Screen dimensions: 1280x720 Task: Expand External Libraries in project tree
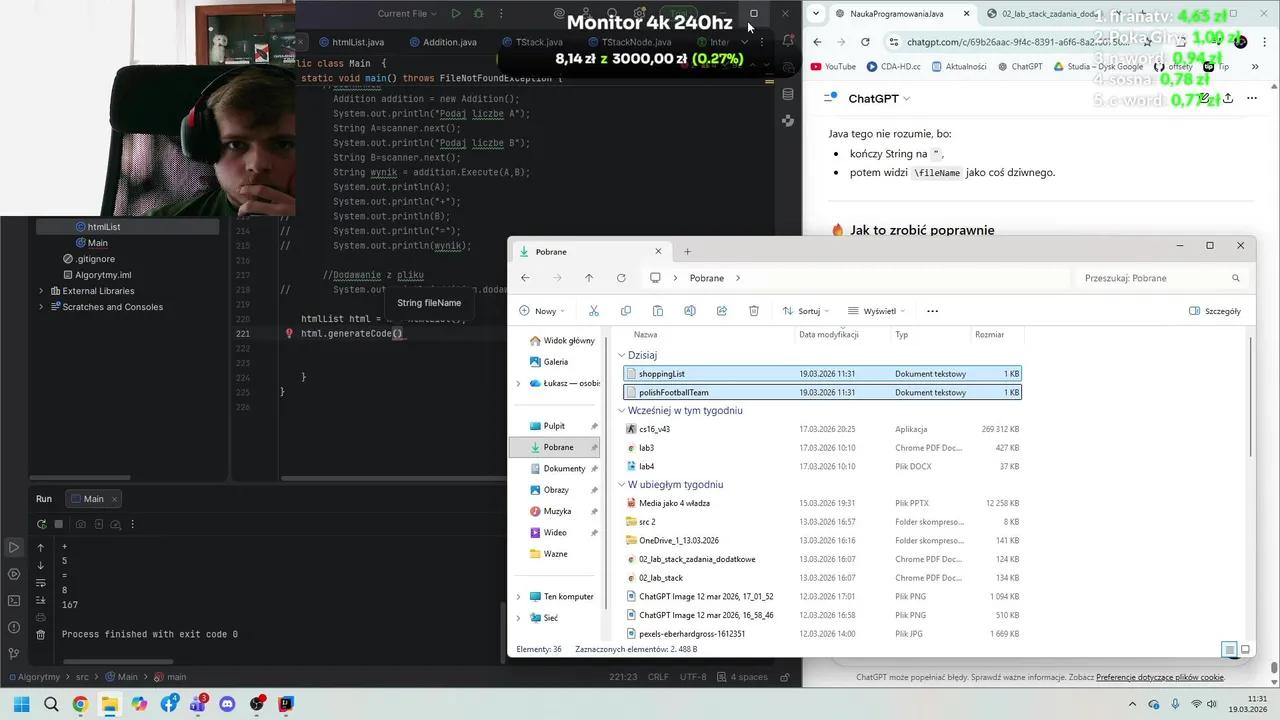coord(41,291)
